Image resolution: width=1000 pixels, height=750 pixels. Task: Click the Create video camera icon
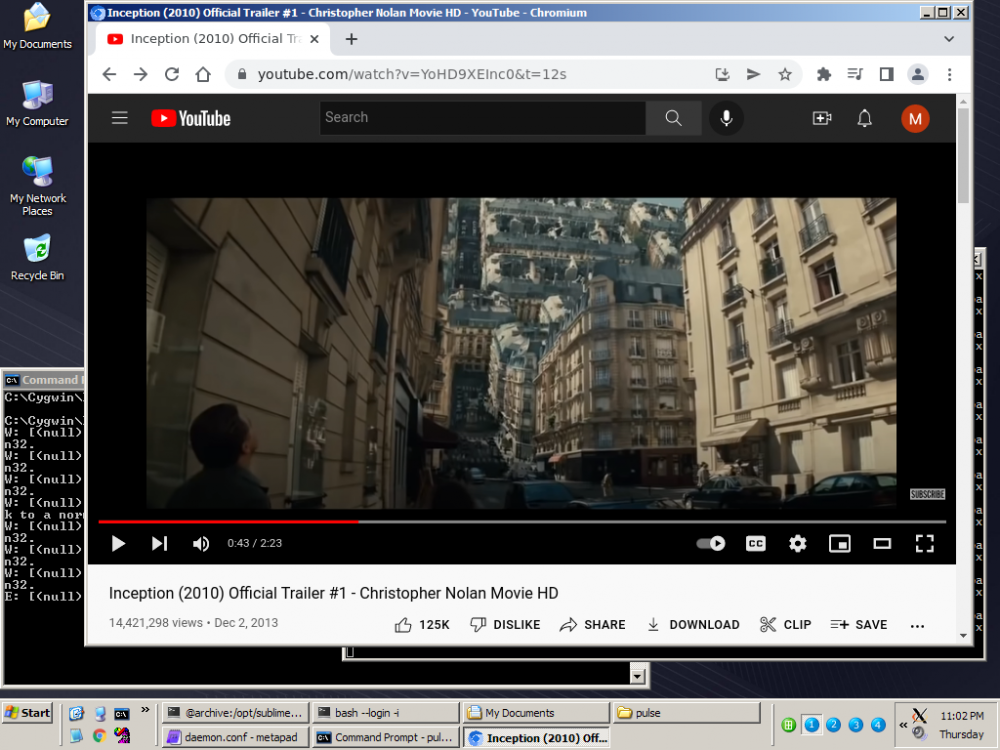(x=821, y=118)
